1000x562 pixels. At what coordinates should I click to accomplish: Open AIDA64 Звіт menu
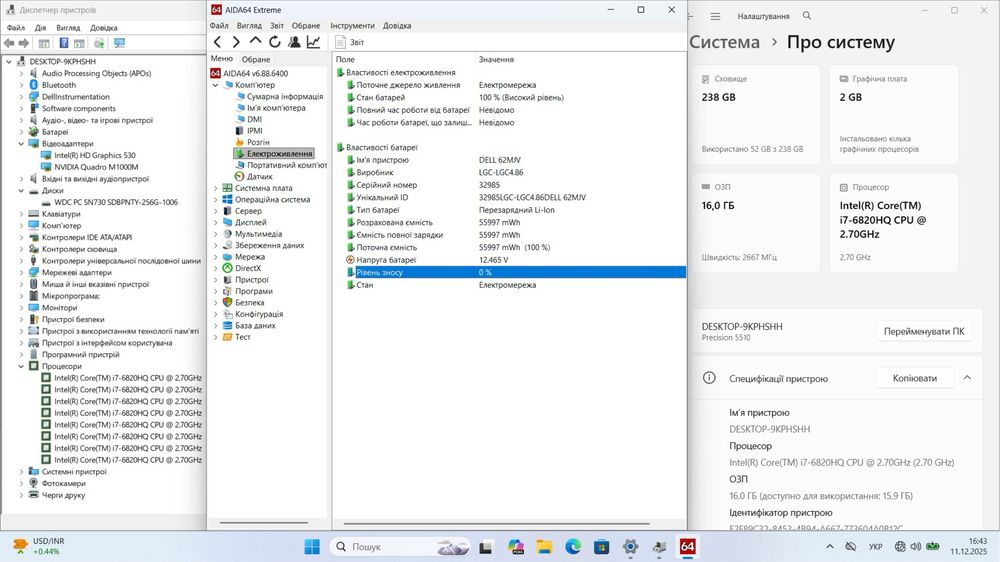(277, 26)
